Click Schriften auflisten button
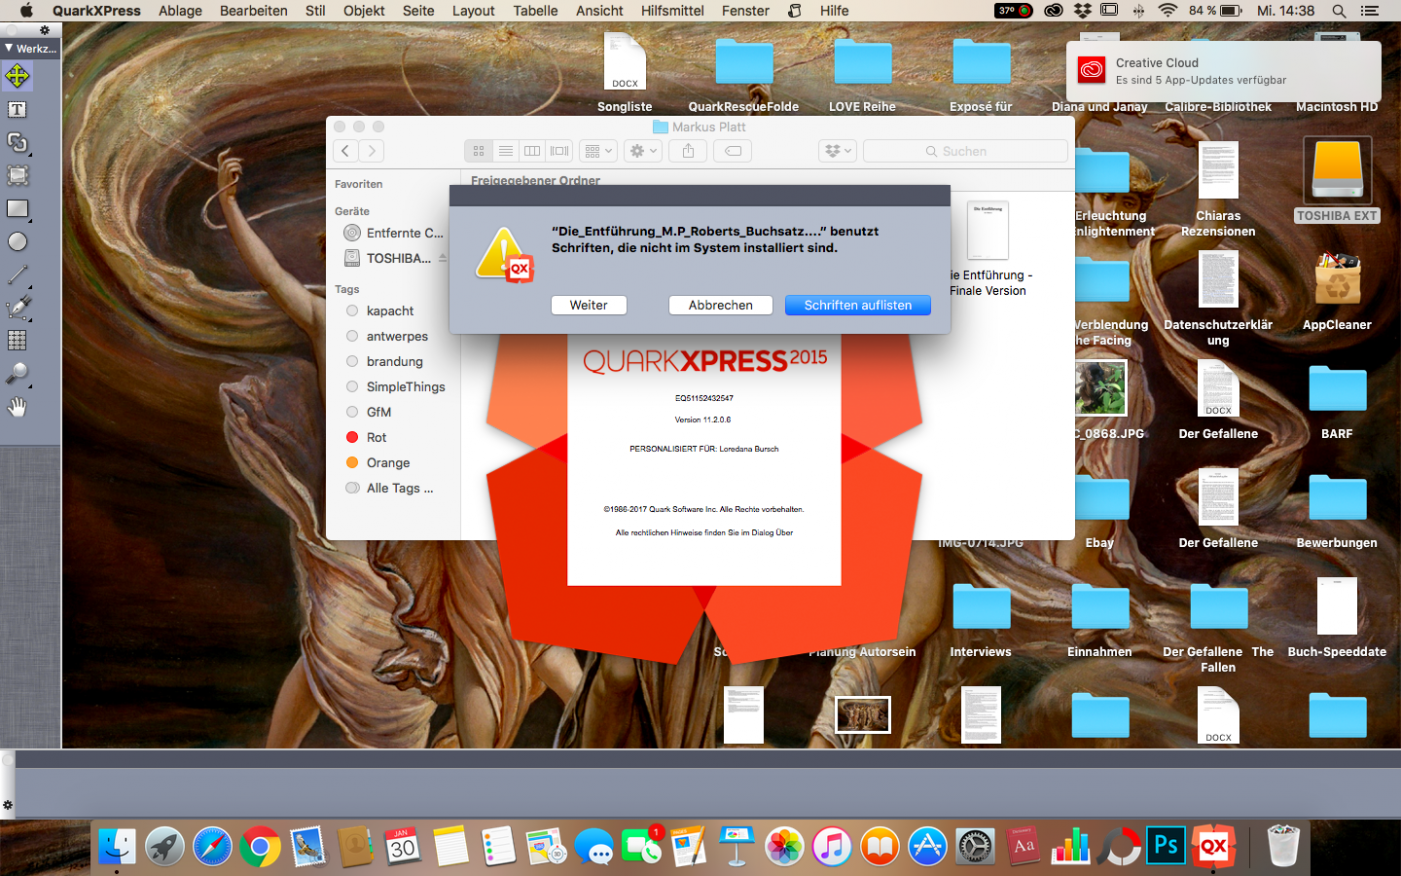1401x876 pixels. 858,305
